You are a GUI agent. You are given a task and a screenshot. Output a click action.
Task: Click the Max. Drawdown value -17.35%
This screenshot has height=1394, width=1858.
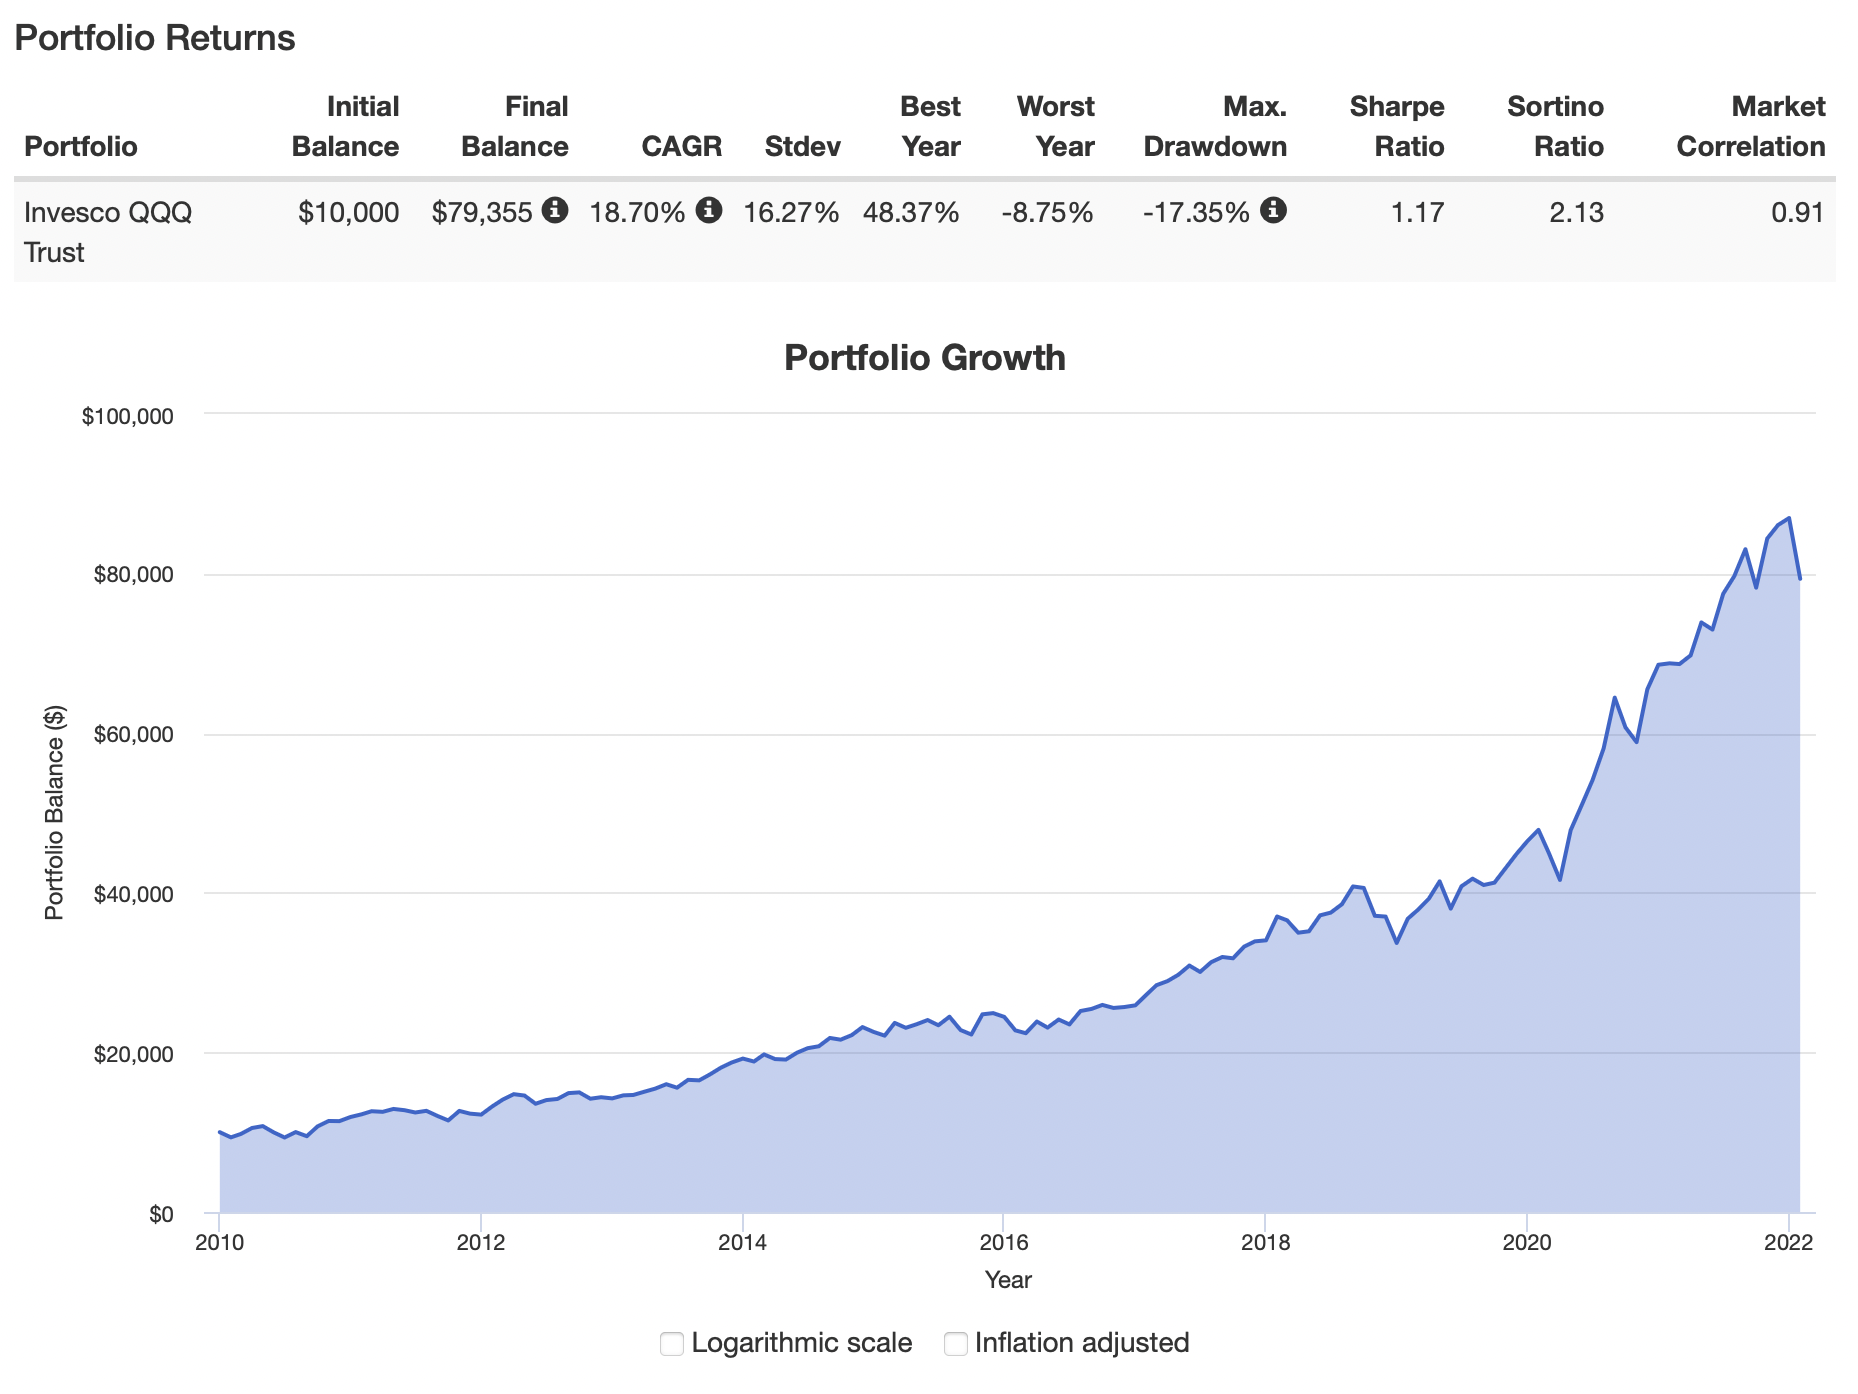[1196, 212]
